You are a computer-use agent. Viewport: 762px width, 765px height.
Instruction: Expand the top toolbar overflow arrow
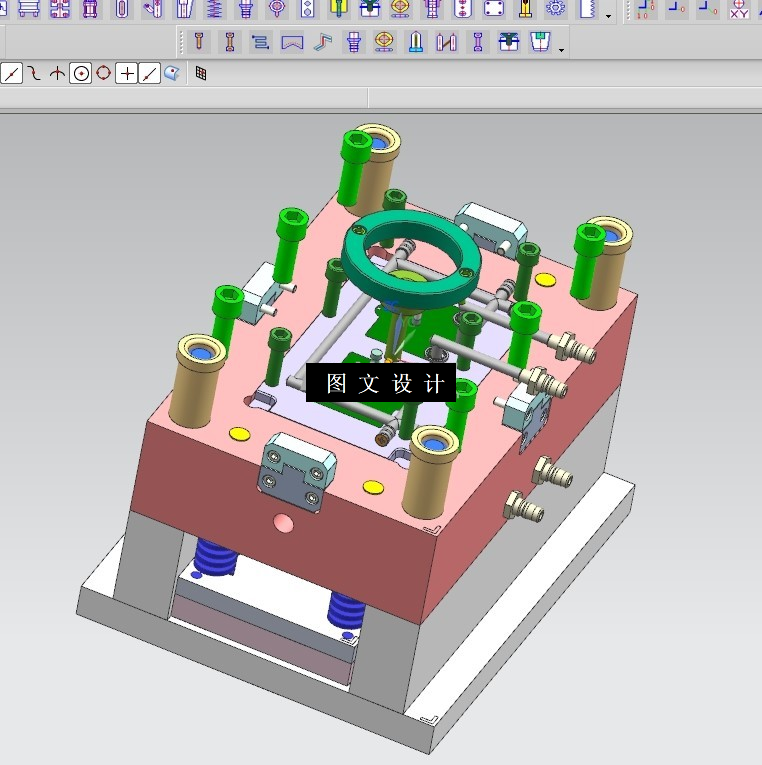608,16
